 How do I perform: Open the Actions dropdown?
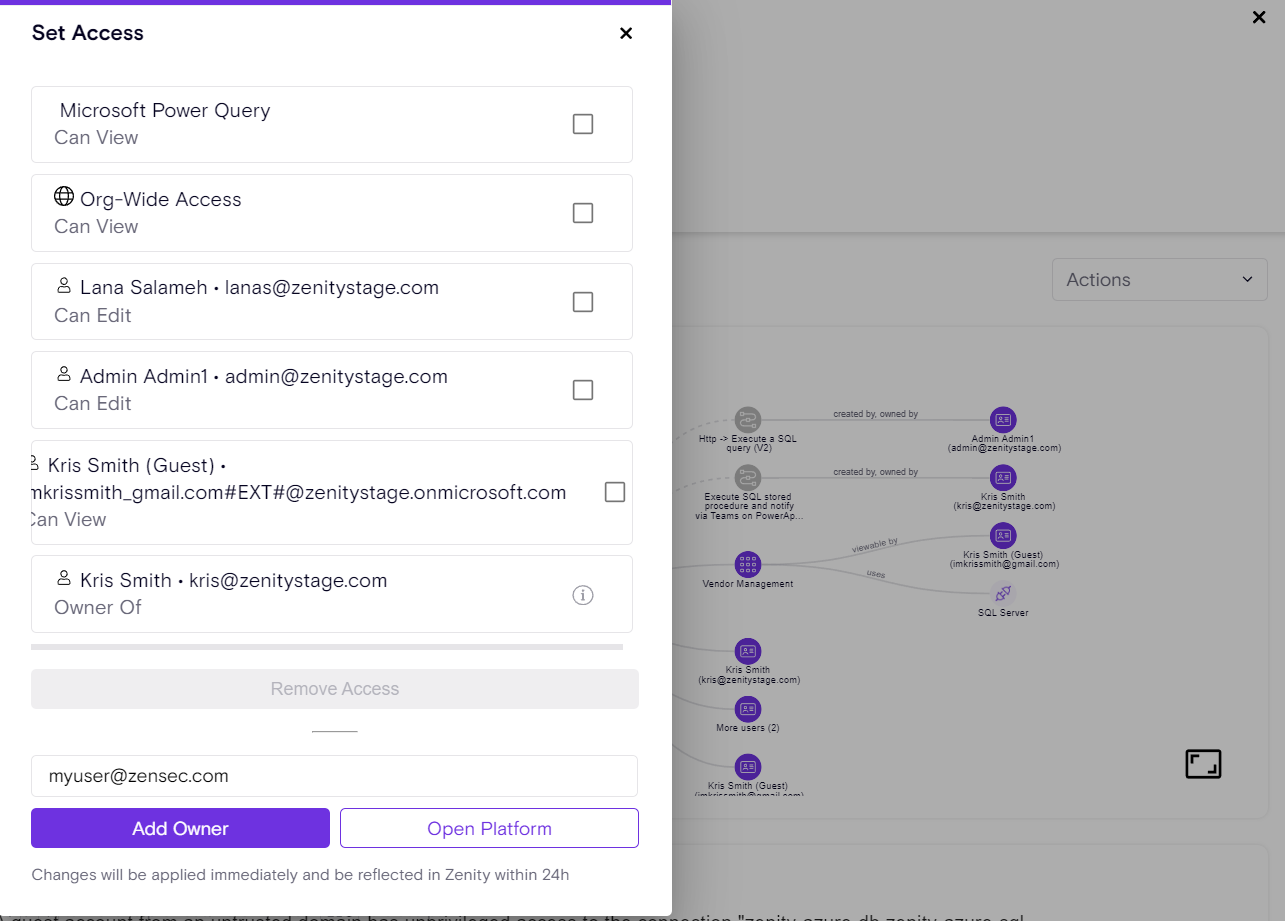1159,280
